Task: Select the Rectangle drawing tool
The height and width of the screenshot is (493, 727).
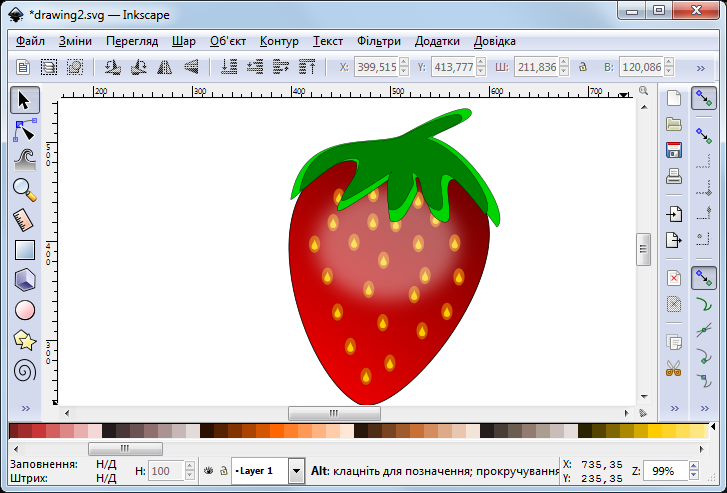Action: click(25, 250)
